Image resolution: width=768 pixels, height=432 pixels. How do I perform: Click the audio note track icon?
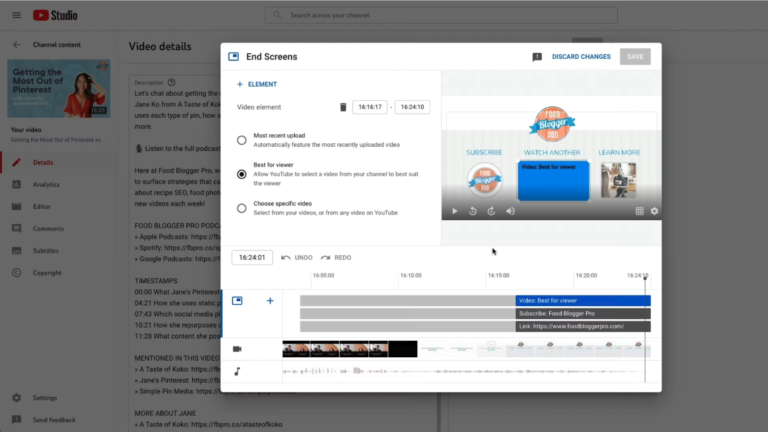pos(237,372)
